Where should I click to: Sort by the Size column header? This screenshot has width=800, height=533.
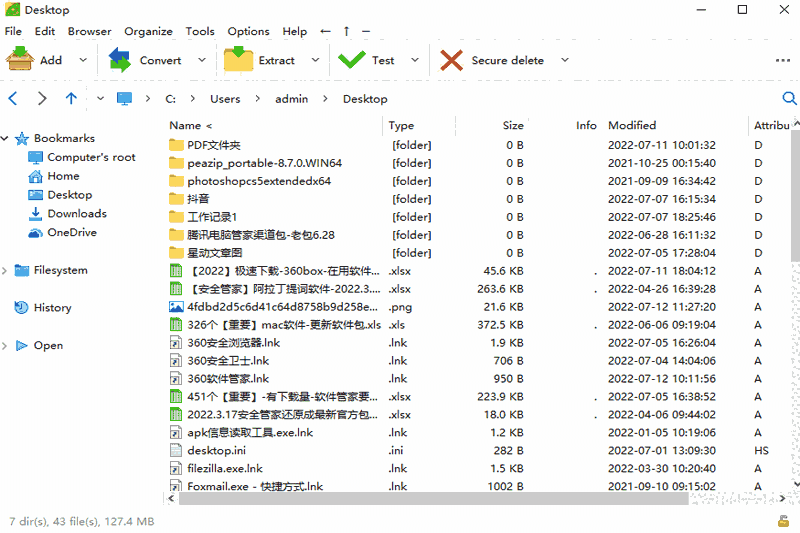(513, 125)
